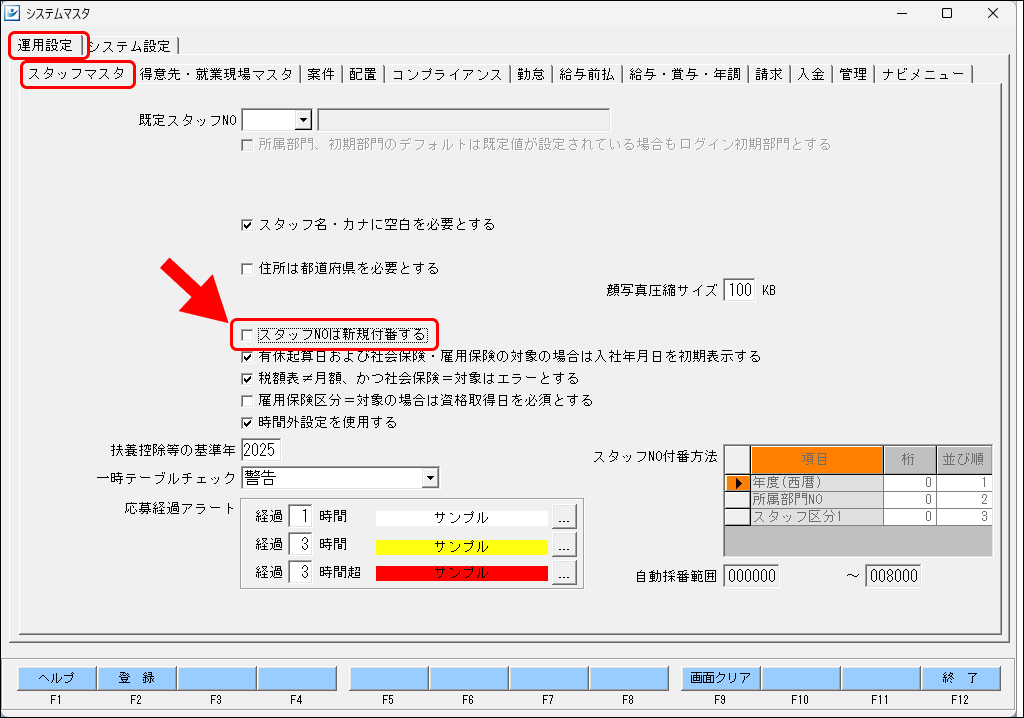The image size is (1024, 718).
Task: Select the 勤怠 tab
Action: (x=530, y=74)
